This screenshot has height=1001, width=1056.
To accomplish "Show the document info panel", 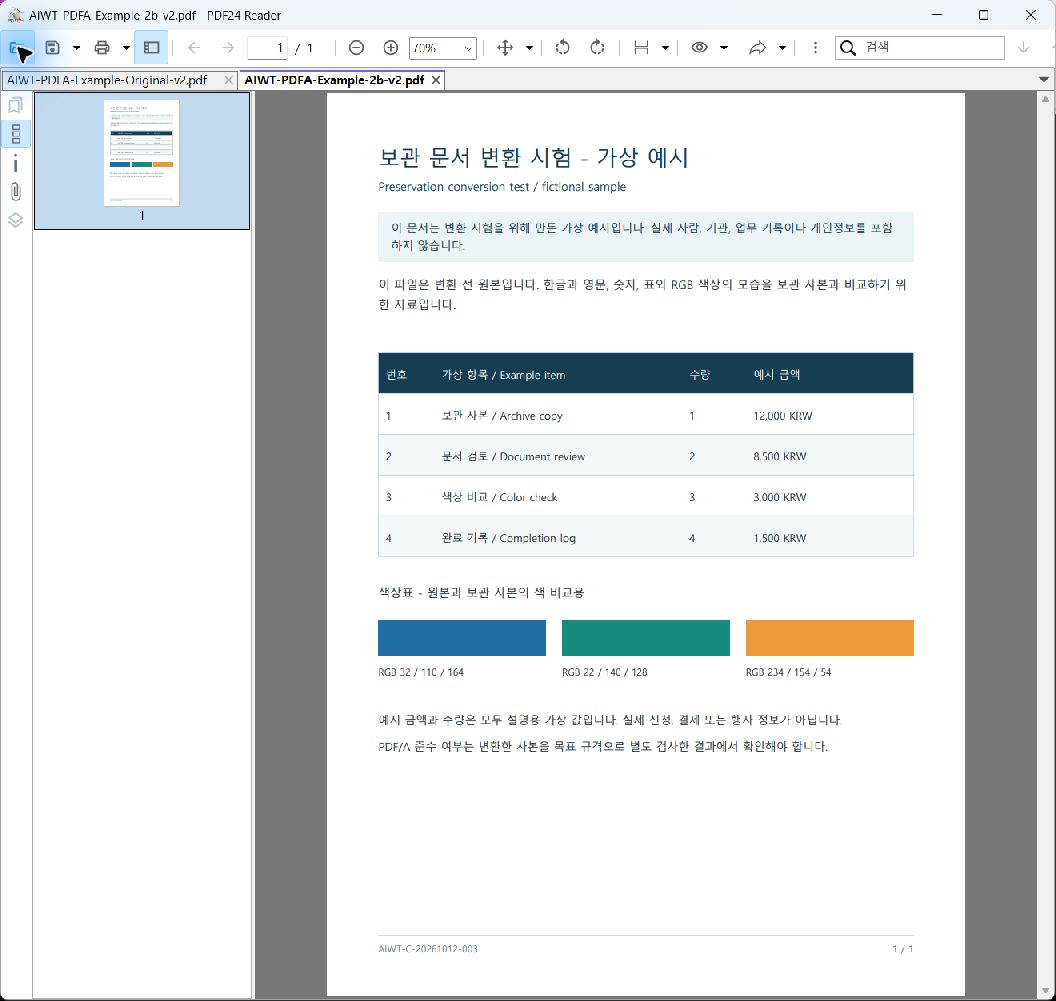I will (15, 164).
